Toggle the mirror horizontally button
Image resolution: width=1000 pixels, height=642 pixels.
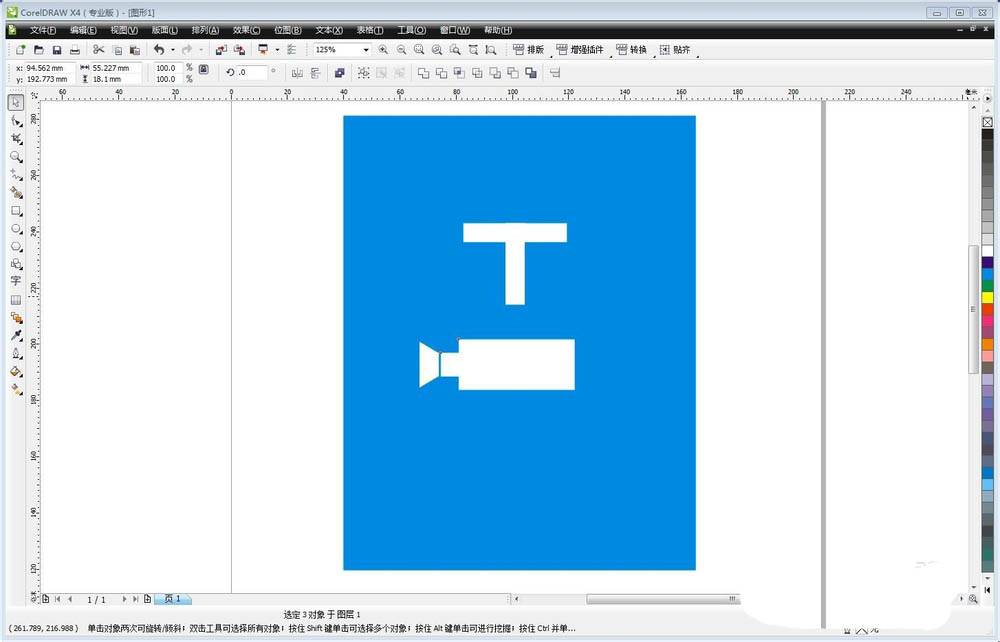[297, 72]
